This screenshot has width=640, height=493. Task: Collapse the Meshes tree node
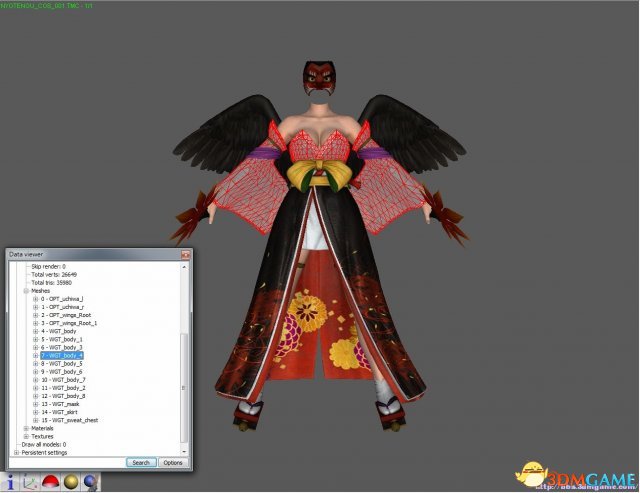tap(26, 291)
